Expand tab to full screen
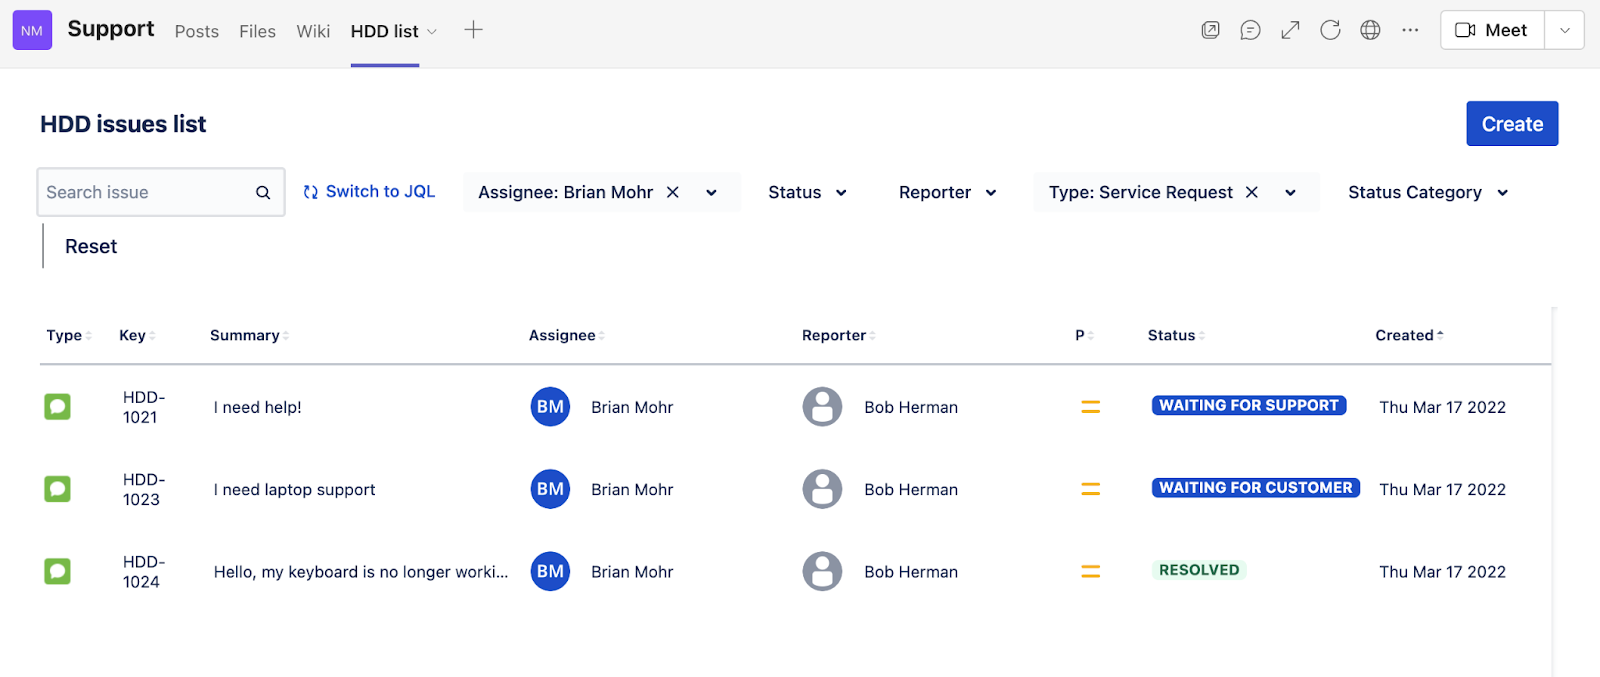 pos(1290,30)
